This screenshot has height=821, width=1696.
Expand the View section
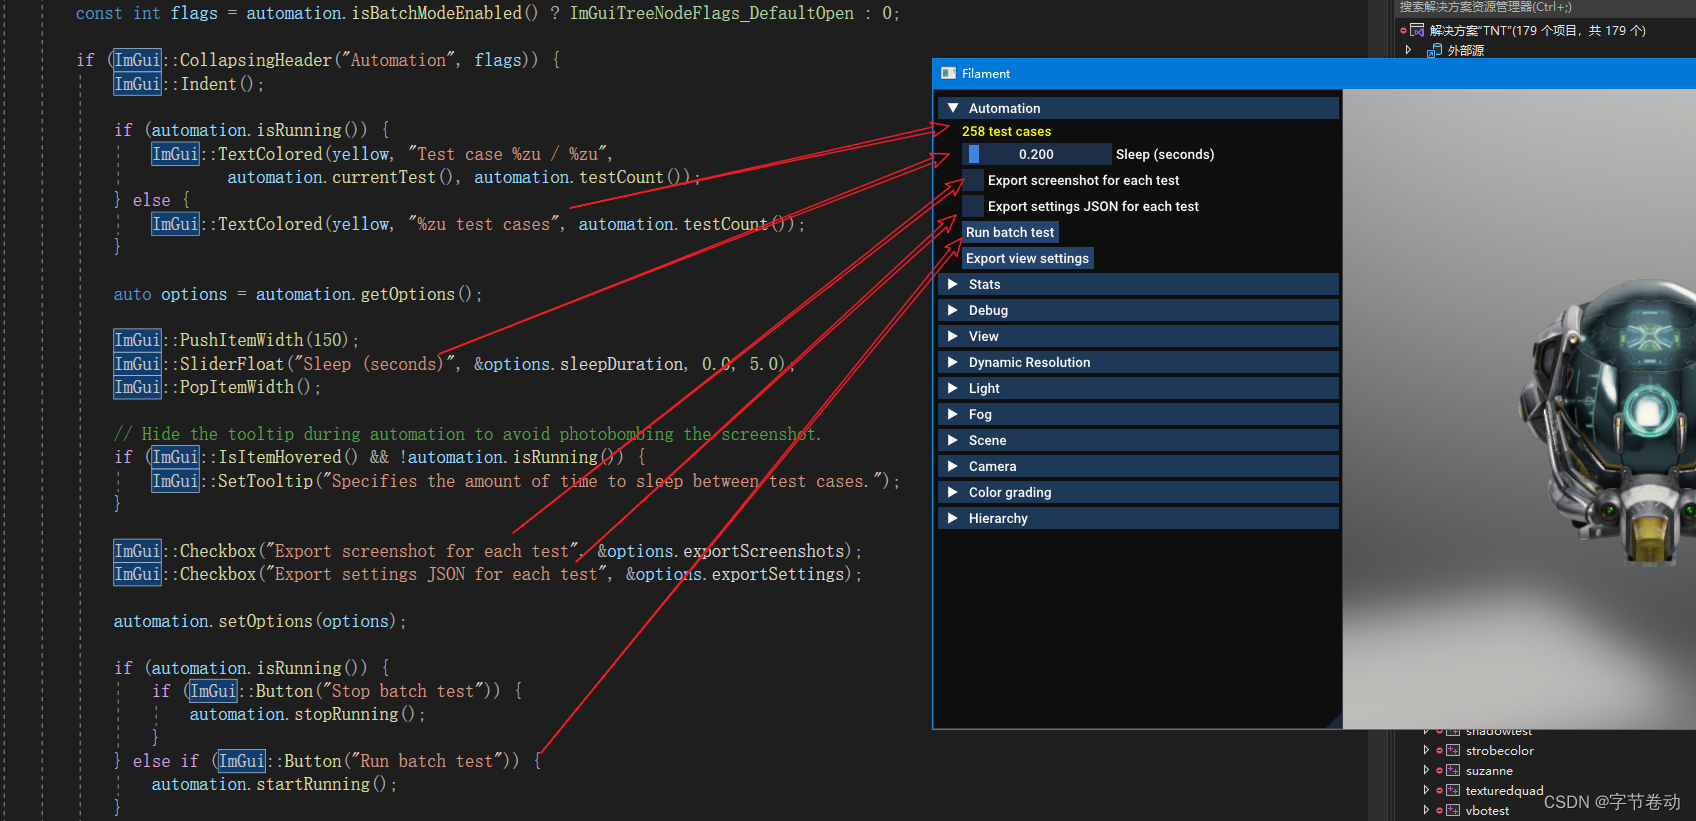pyautogui.click(x=1138, y=336)
